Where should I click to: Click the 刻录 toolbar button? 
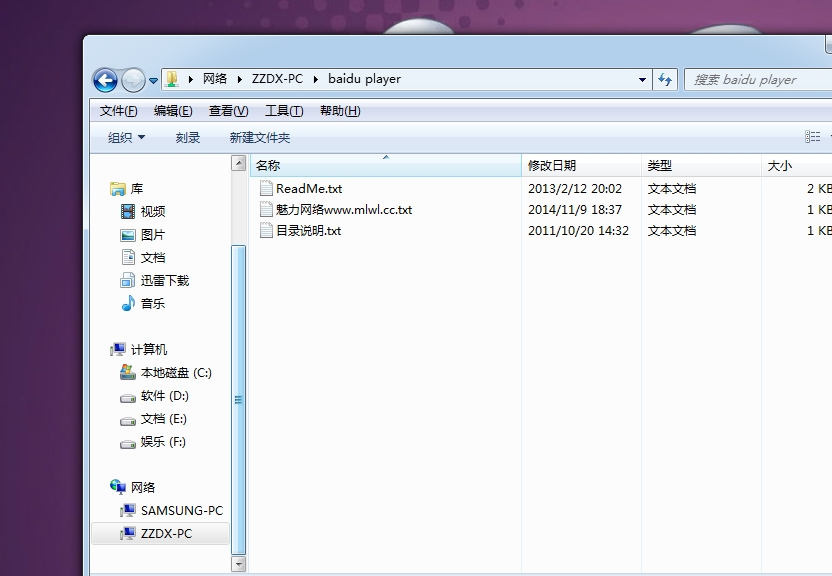(x=188, y=138)
